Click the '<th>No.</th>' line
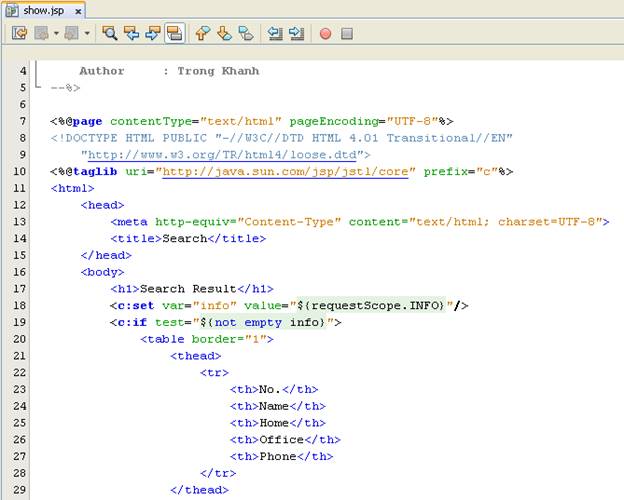The height and width of the screenshot is (500, 624). point(274,389)
